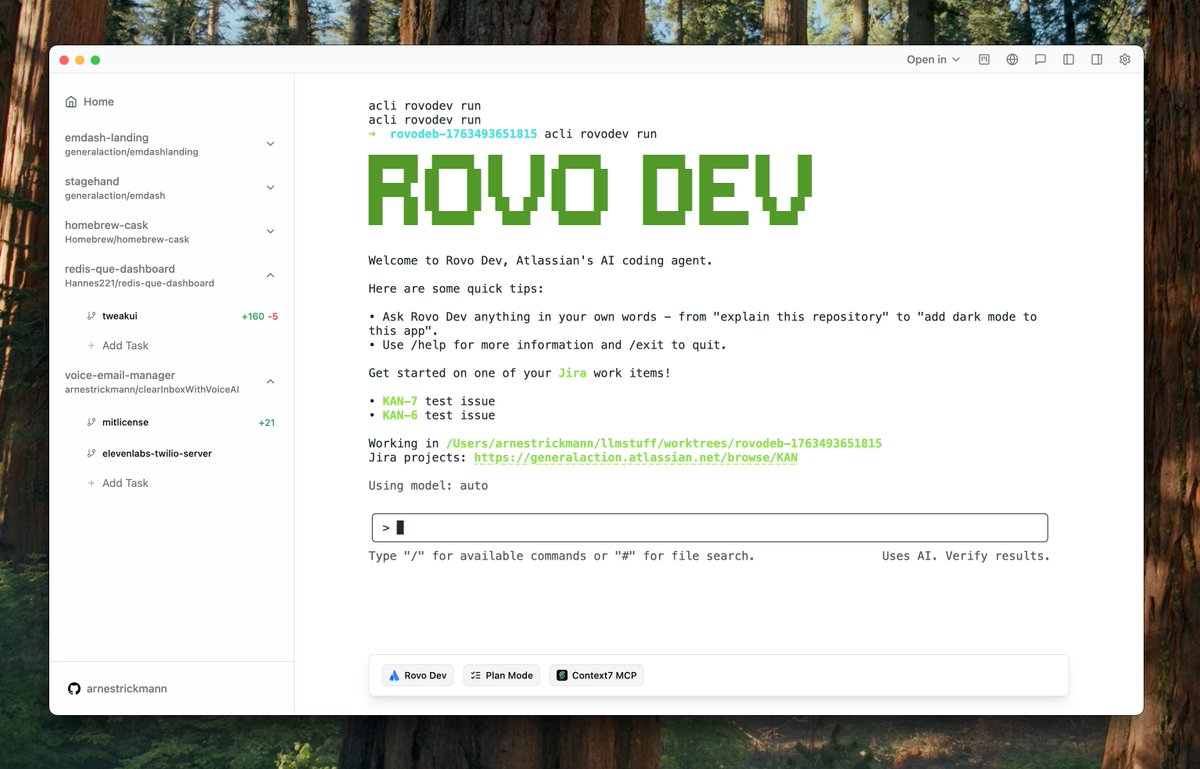Screen dimensions: 1200x769
Task: Open the generalaction.atlassian.net Jira projects URL
Action: (636, 458)
